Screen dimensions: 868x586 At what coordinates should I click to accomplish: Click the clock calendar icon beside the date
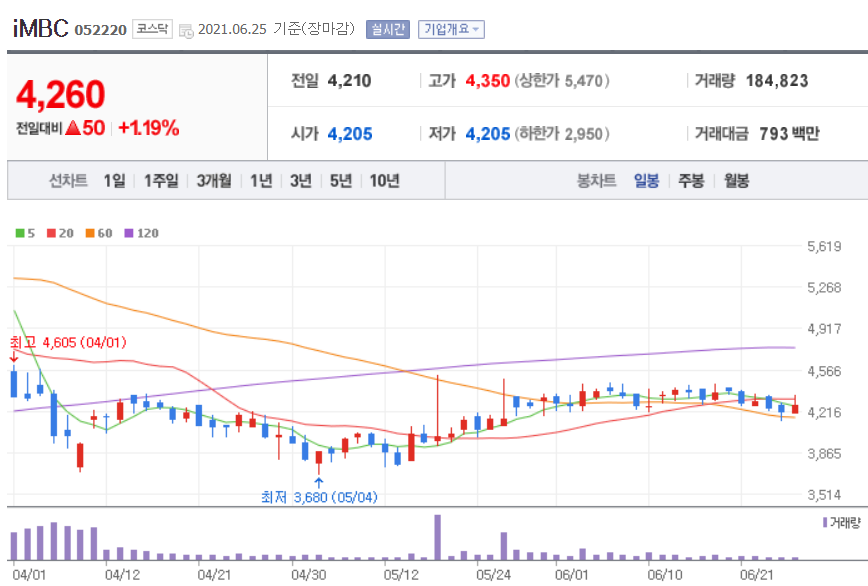pos(186,30)
